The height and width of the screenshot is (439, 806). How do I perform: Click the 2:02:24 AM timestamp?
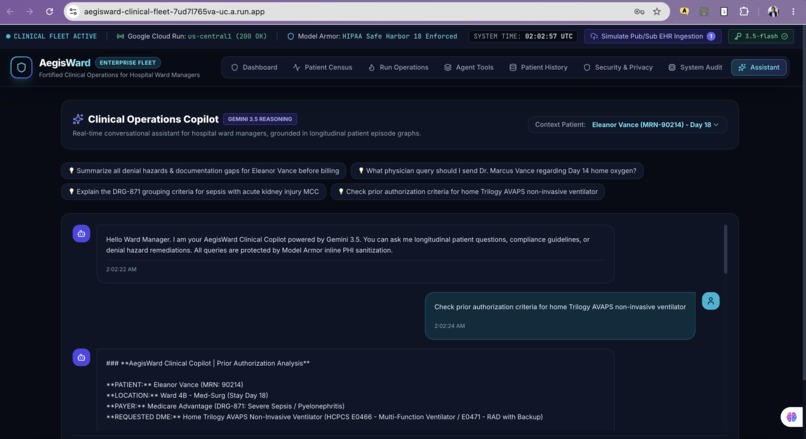(x=449, y=326)
